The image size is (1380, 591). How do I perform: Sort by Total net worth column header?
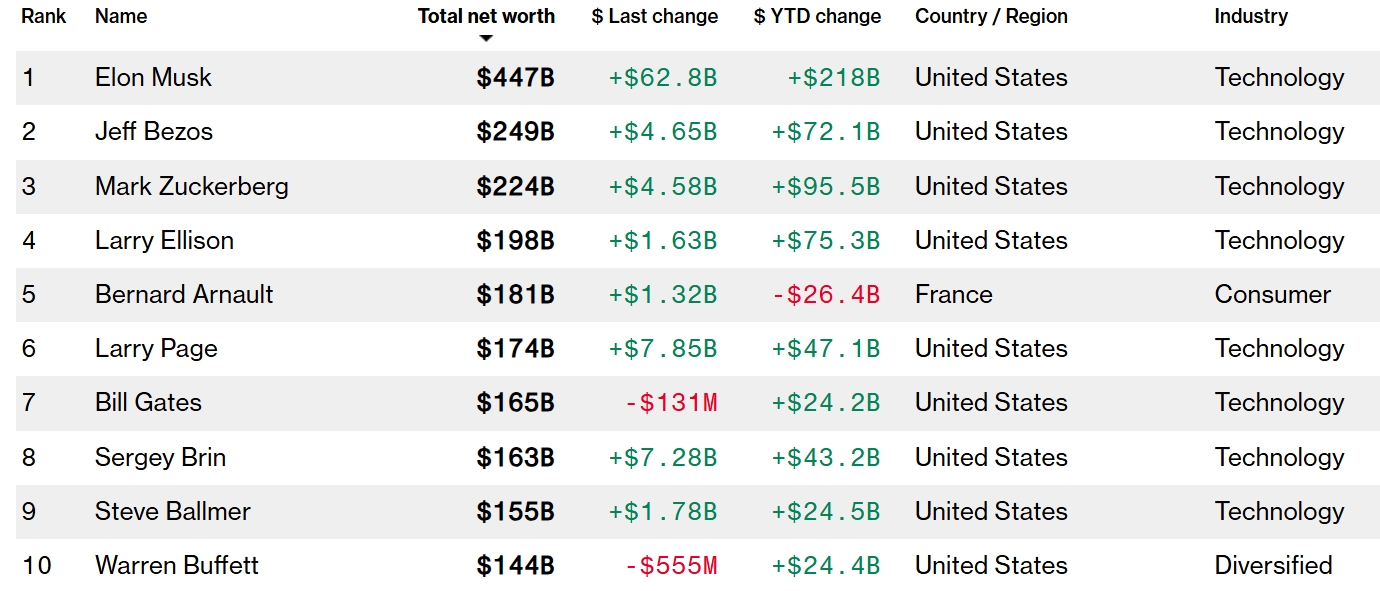(486, 16)
